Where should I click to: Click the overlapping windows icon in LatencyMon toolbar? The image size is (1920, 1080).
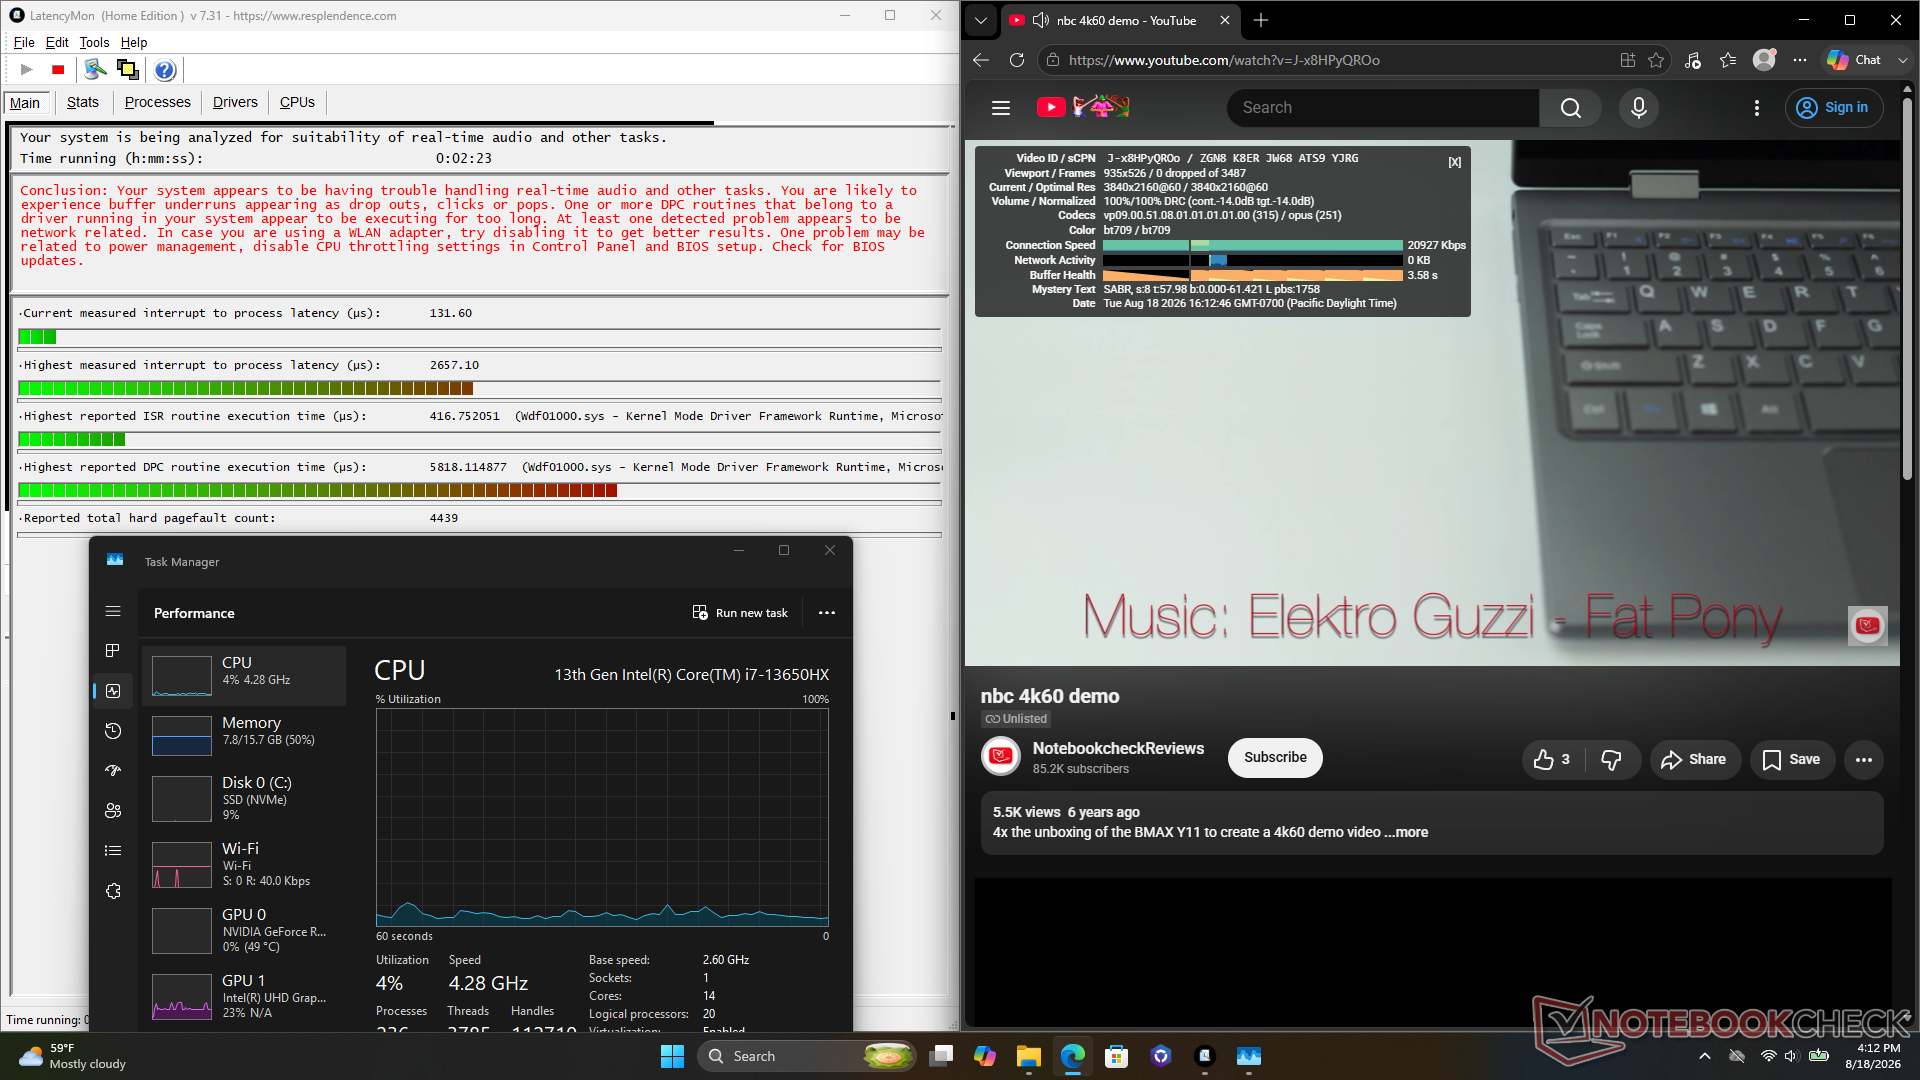point(127,69)
